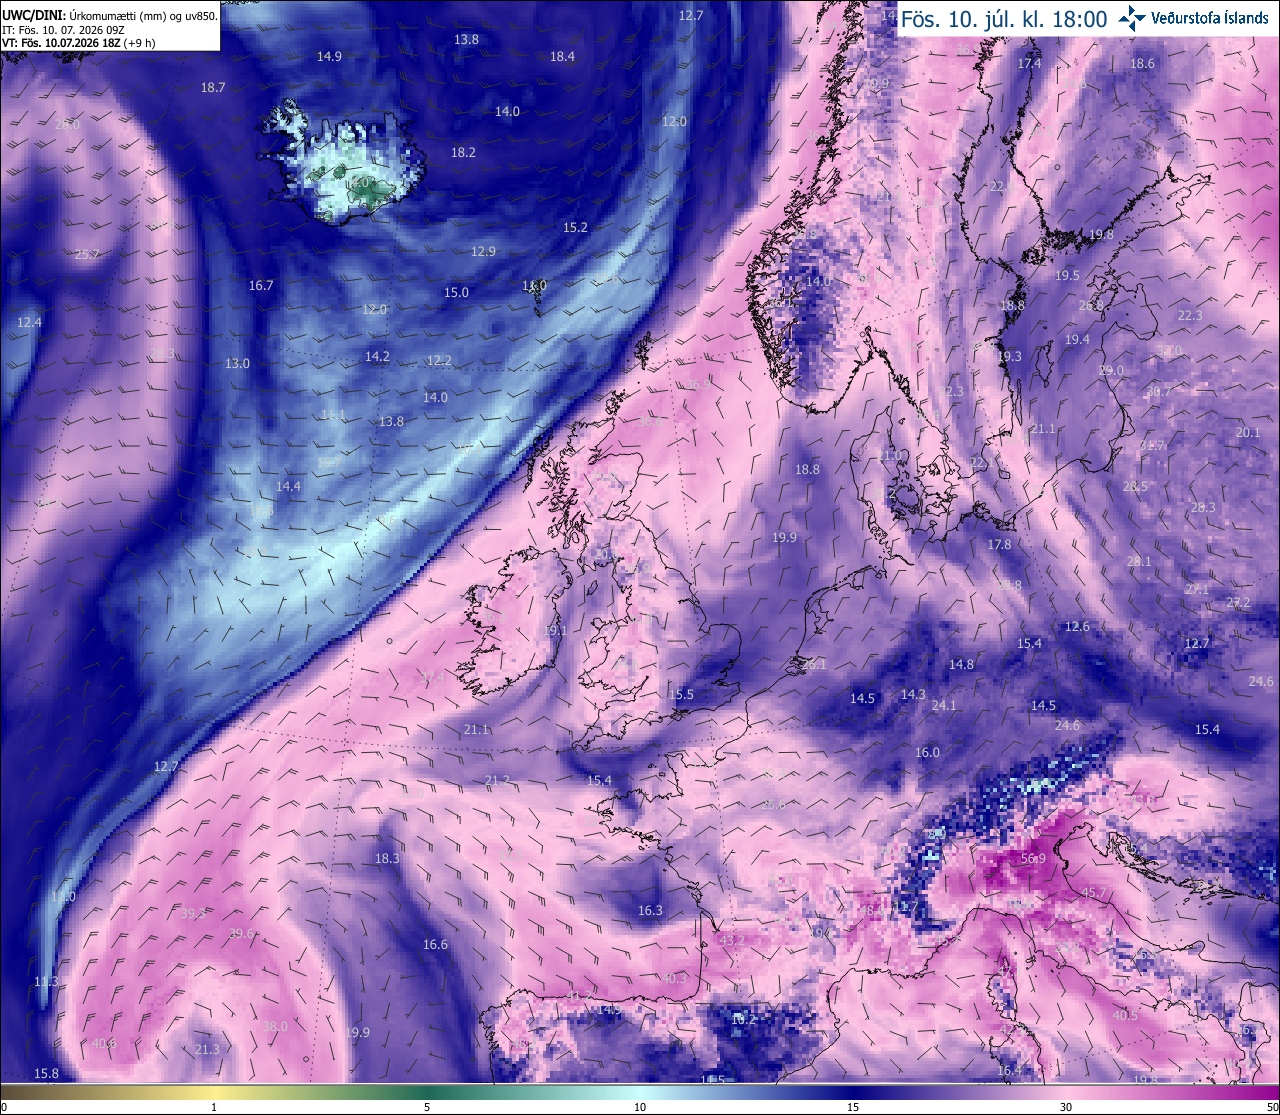
Task: Click the 18.7 value label
Action: (213, 88)
